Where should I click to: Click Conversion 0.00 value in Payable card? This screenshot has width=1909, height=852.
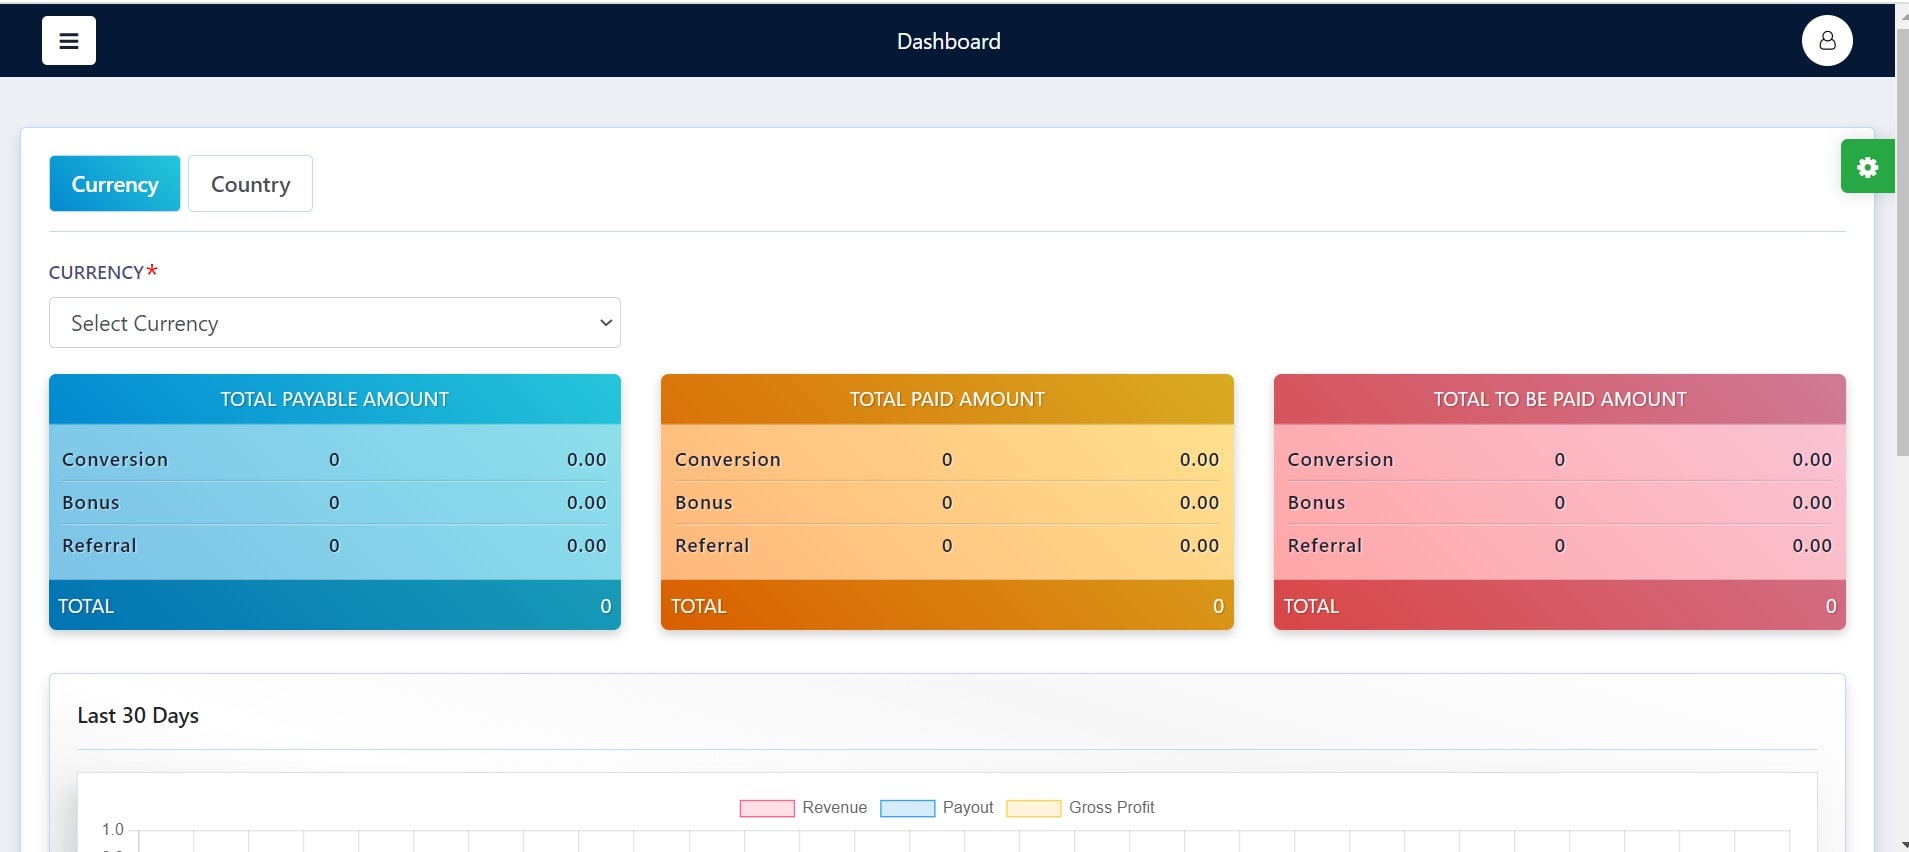coord(587,459)
